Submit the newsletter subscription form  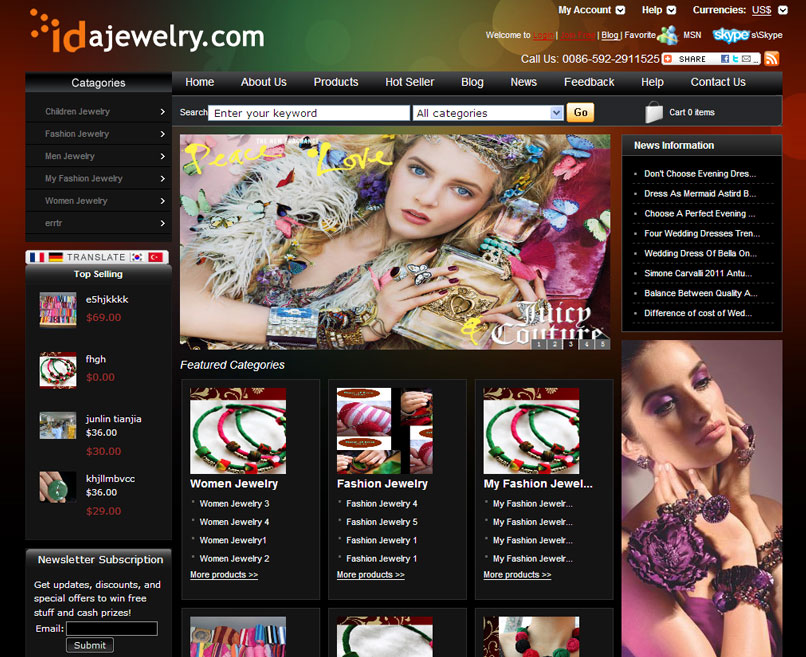[x=90, y=645]
